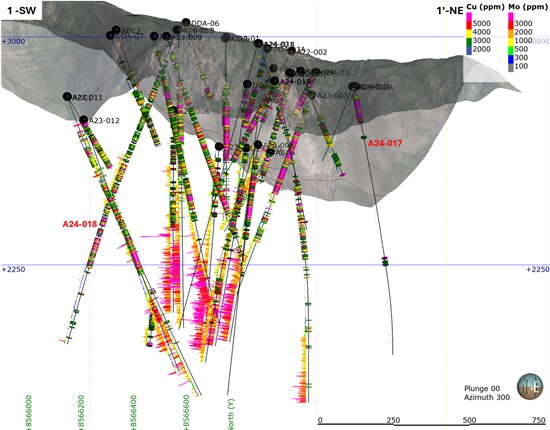Click the 750 mark on scale bar

[539, 420]
